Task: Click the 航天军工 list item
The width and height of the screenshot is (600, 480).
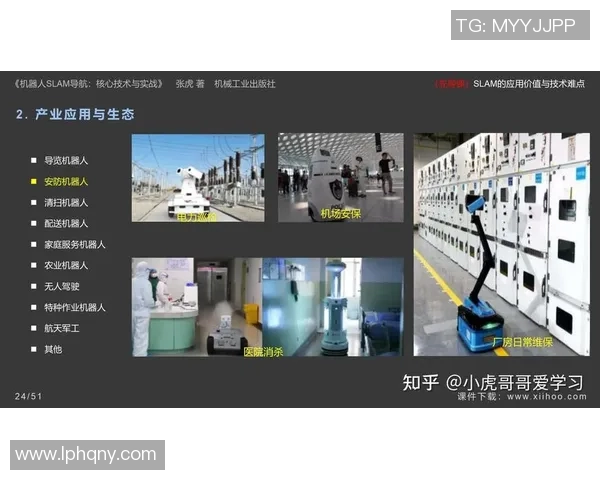Action: tap(60, 328)
